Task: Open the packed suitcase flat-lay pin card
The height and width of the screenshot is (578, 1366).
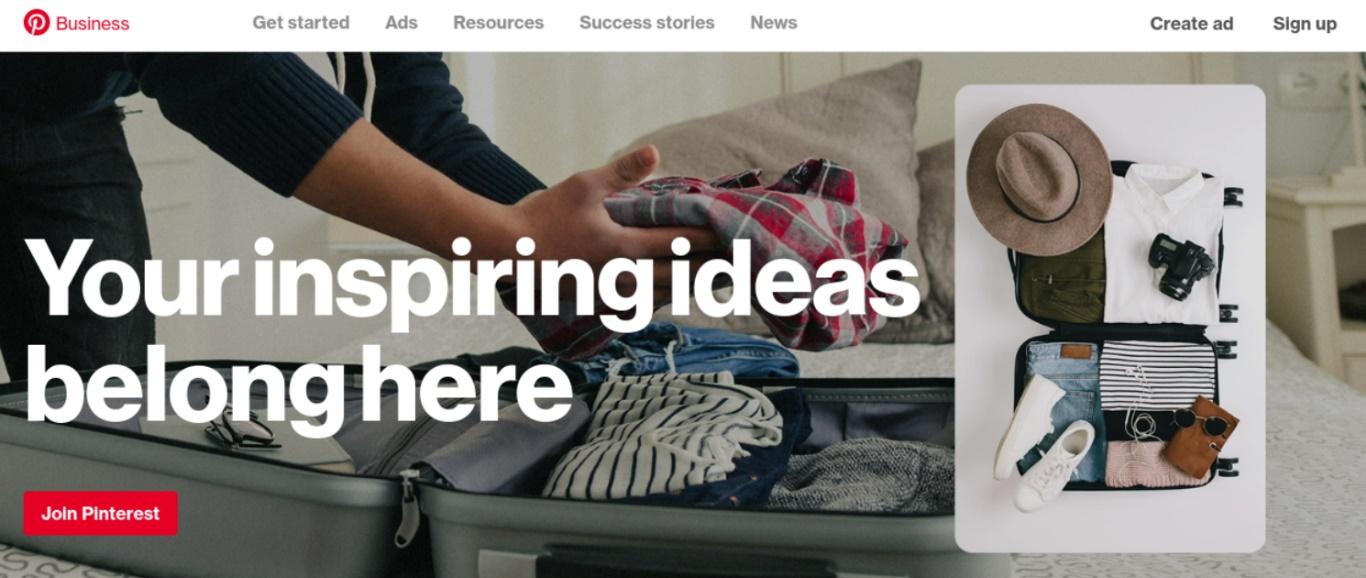Action: (x=1110, y=318)
